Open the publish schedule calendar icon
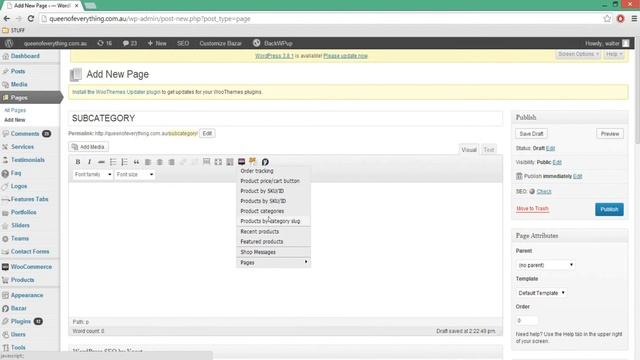 (519, 176)
